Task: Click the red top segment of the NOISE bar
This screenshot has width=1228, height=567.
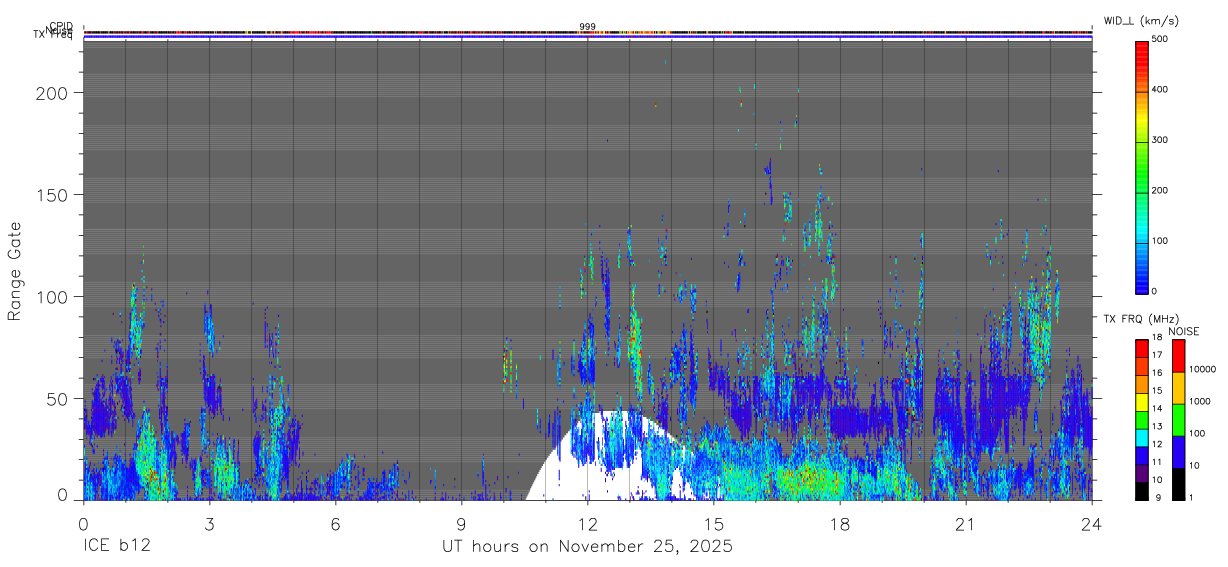Action: pos(1178,356)
